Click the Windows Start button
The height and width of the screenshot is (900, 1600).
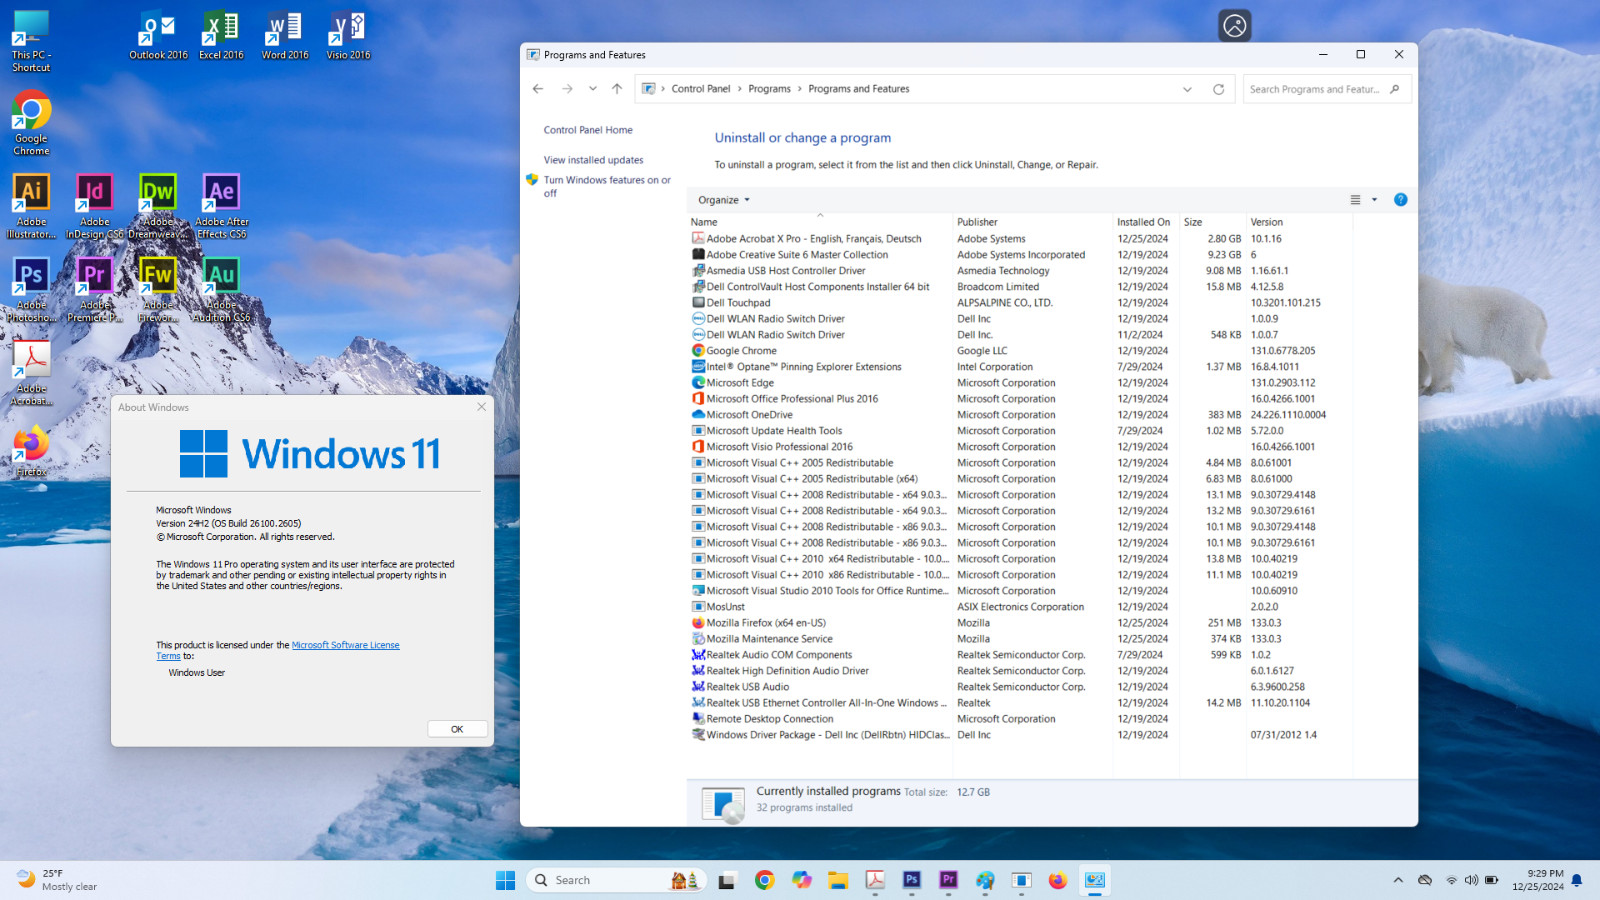point(506,880)
